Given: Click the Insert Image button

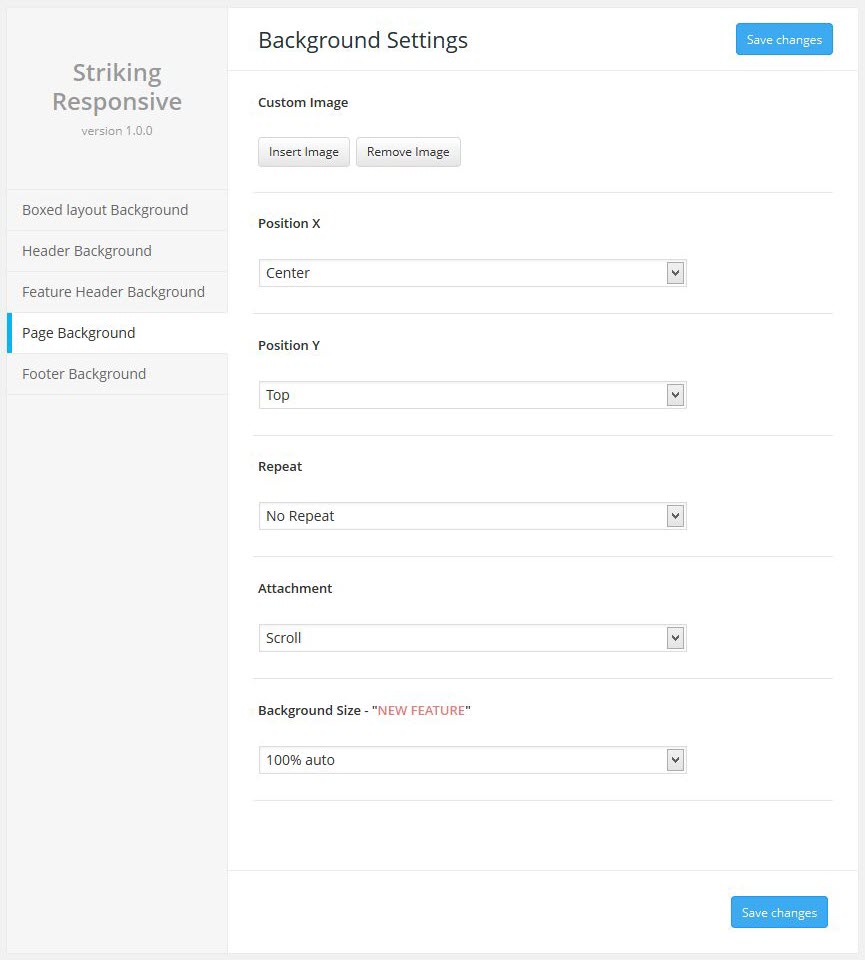Looking at the screenshot, I should [304, 152].
